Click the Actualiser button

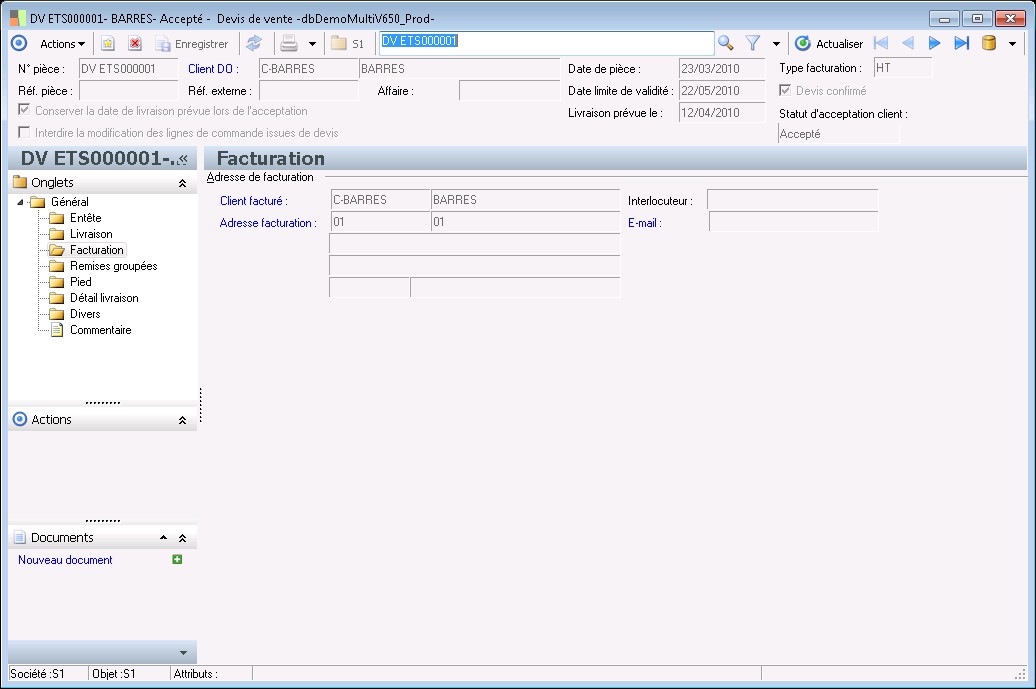tap(829, 44)
